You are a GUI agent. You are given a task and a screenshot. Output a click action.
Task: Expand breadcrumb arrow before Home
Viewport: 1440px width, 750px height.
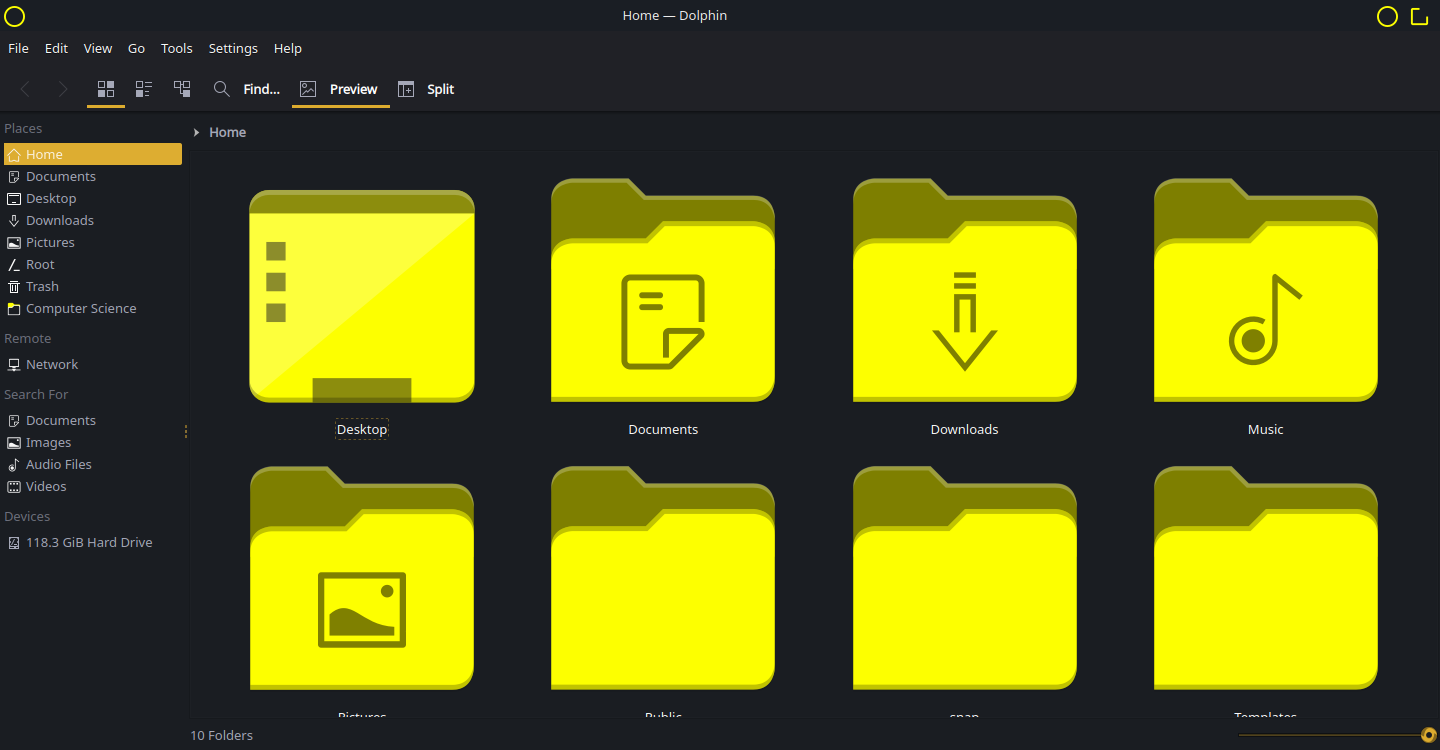(197, 132)
